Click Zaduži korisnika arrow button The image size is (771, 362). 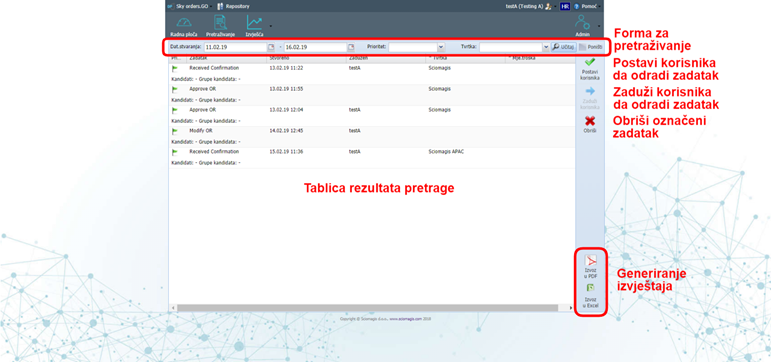pos(590,98)
